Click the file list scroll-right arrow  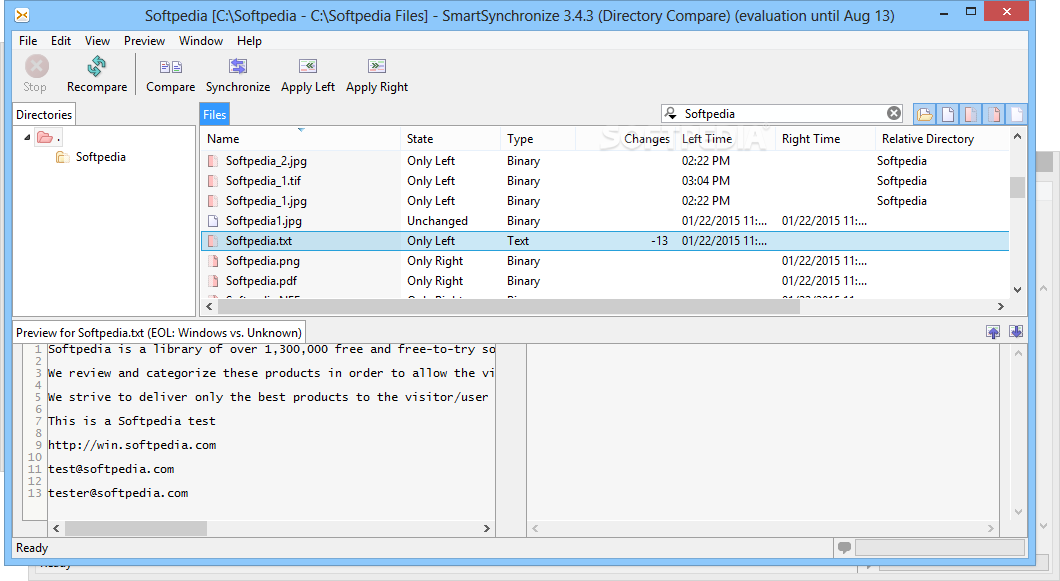[x=1001, y=306]
